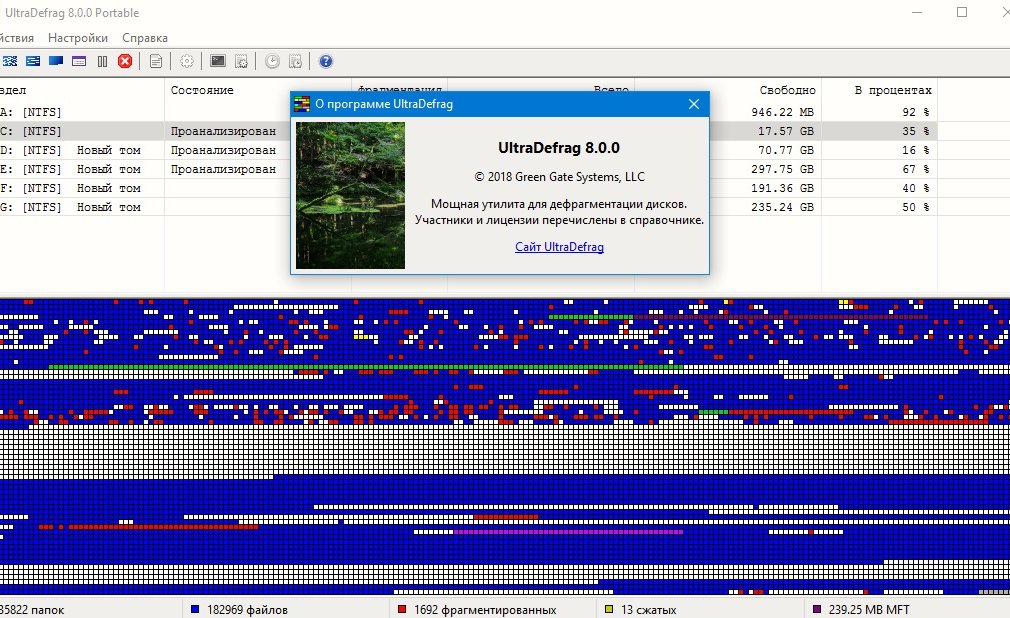Click the yellow compressed legend square
The width and height of the screenshot is (1010, 618).
[609, 609]
